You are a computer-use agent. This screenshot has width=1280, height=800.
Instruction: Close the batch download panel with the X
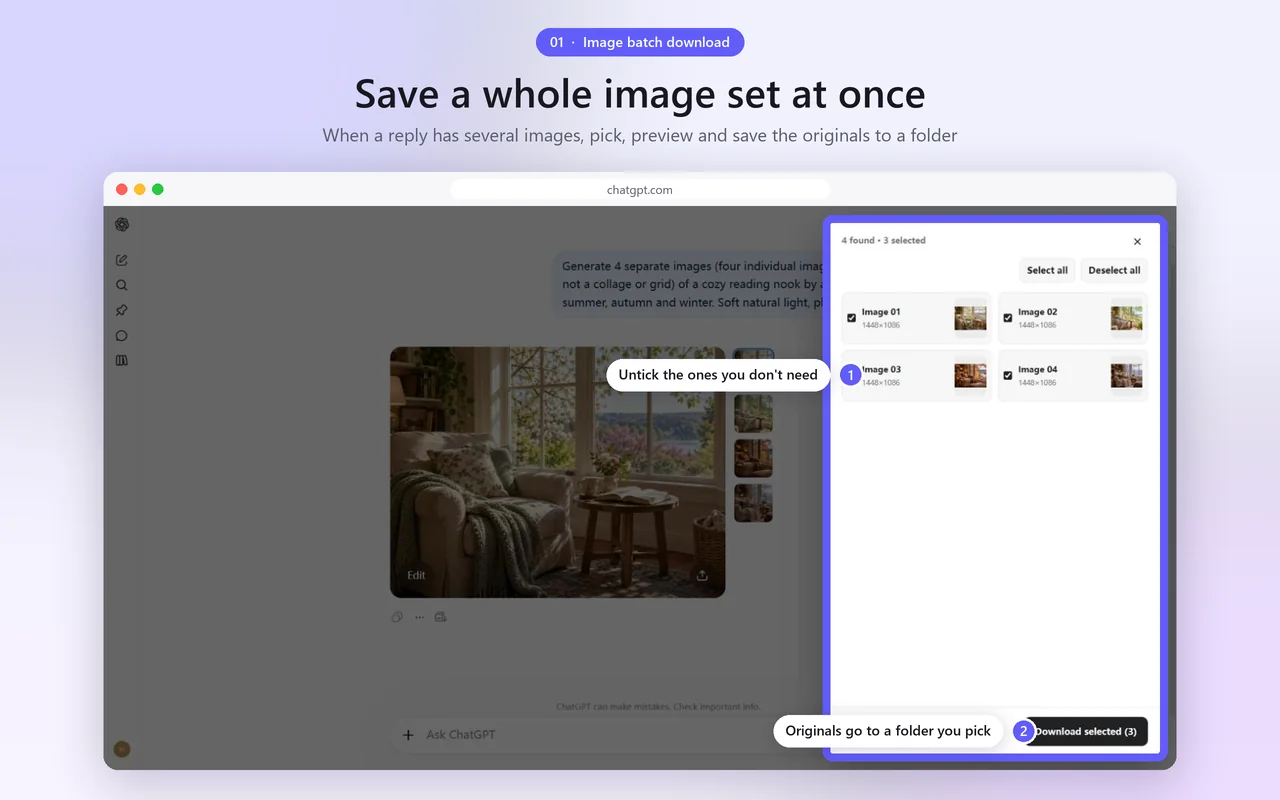(1137, 242)
